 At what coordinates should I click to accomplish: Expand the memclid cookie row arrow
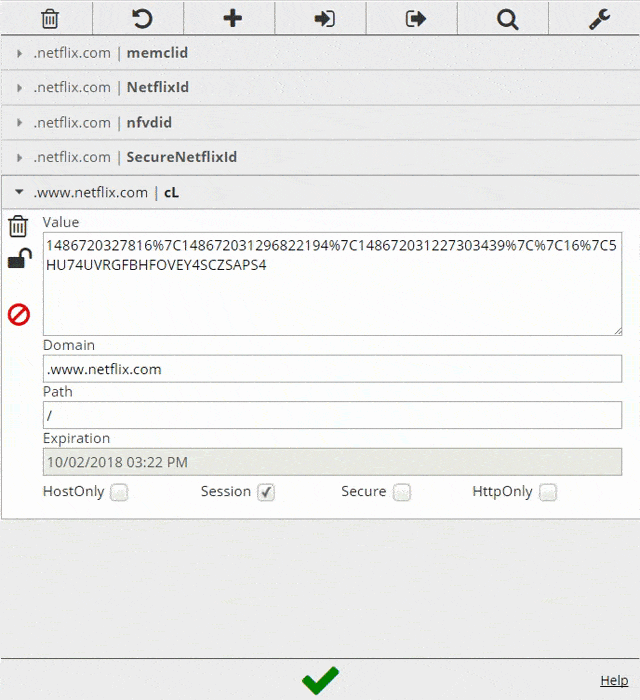tap(19, 54)
